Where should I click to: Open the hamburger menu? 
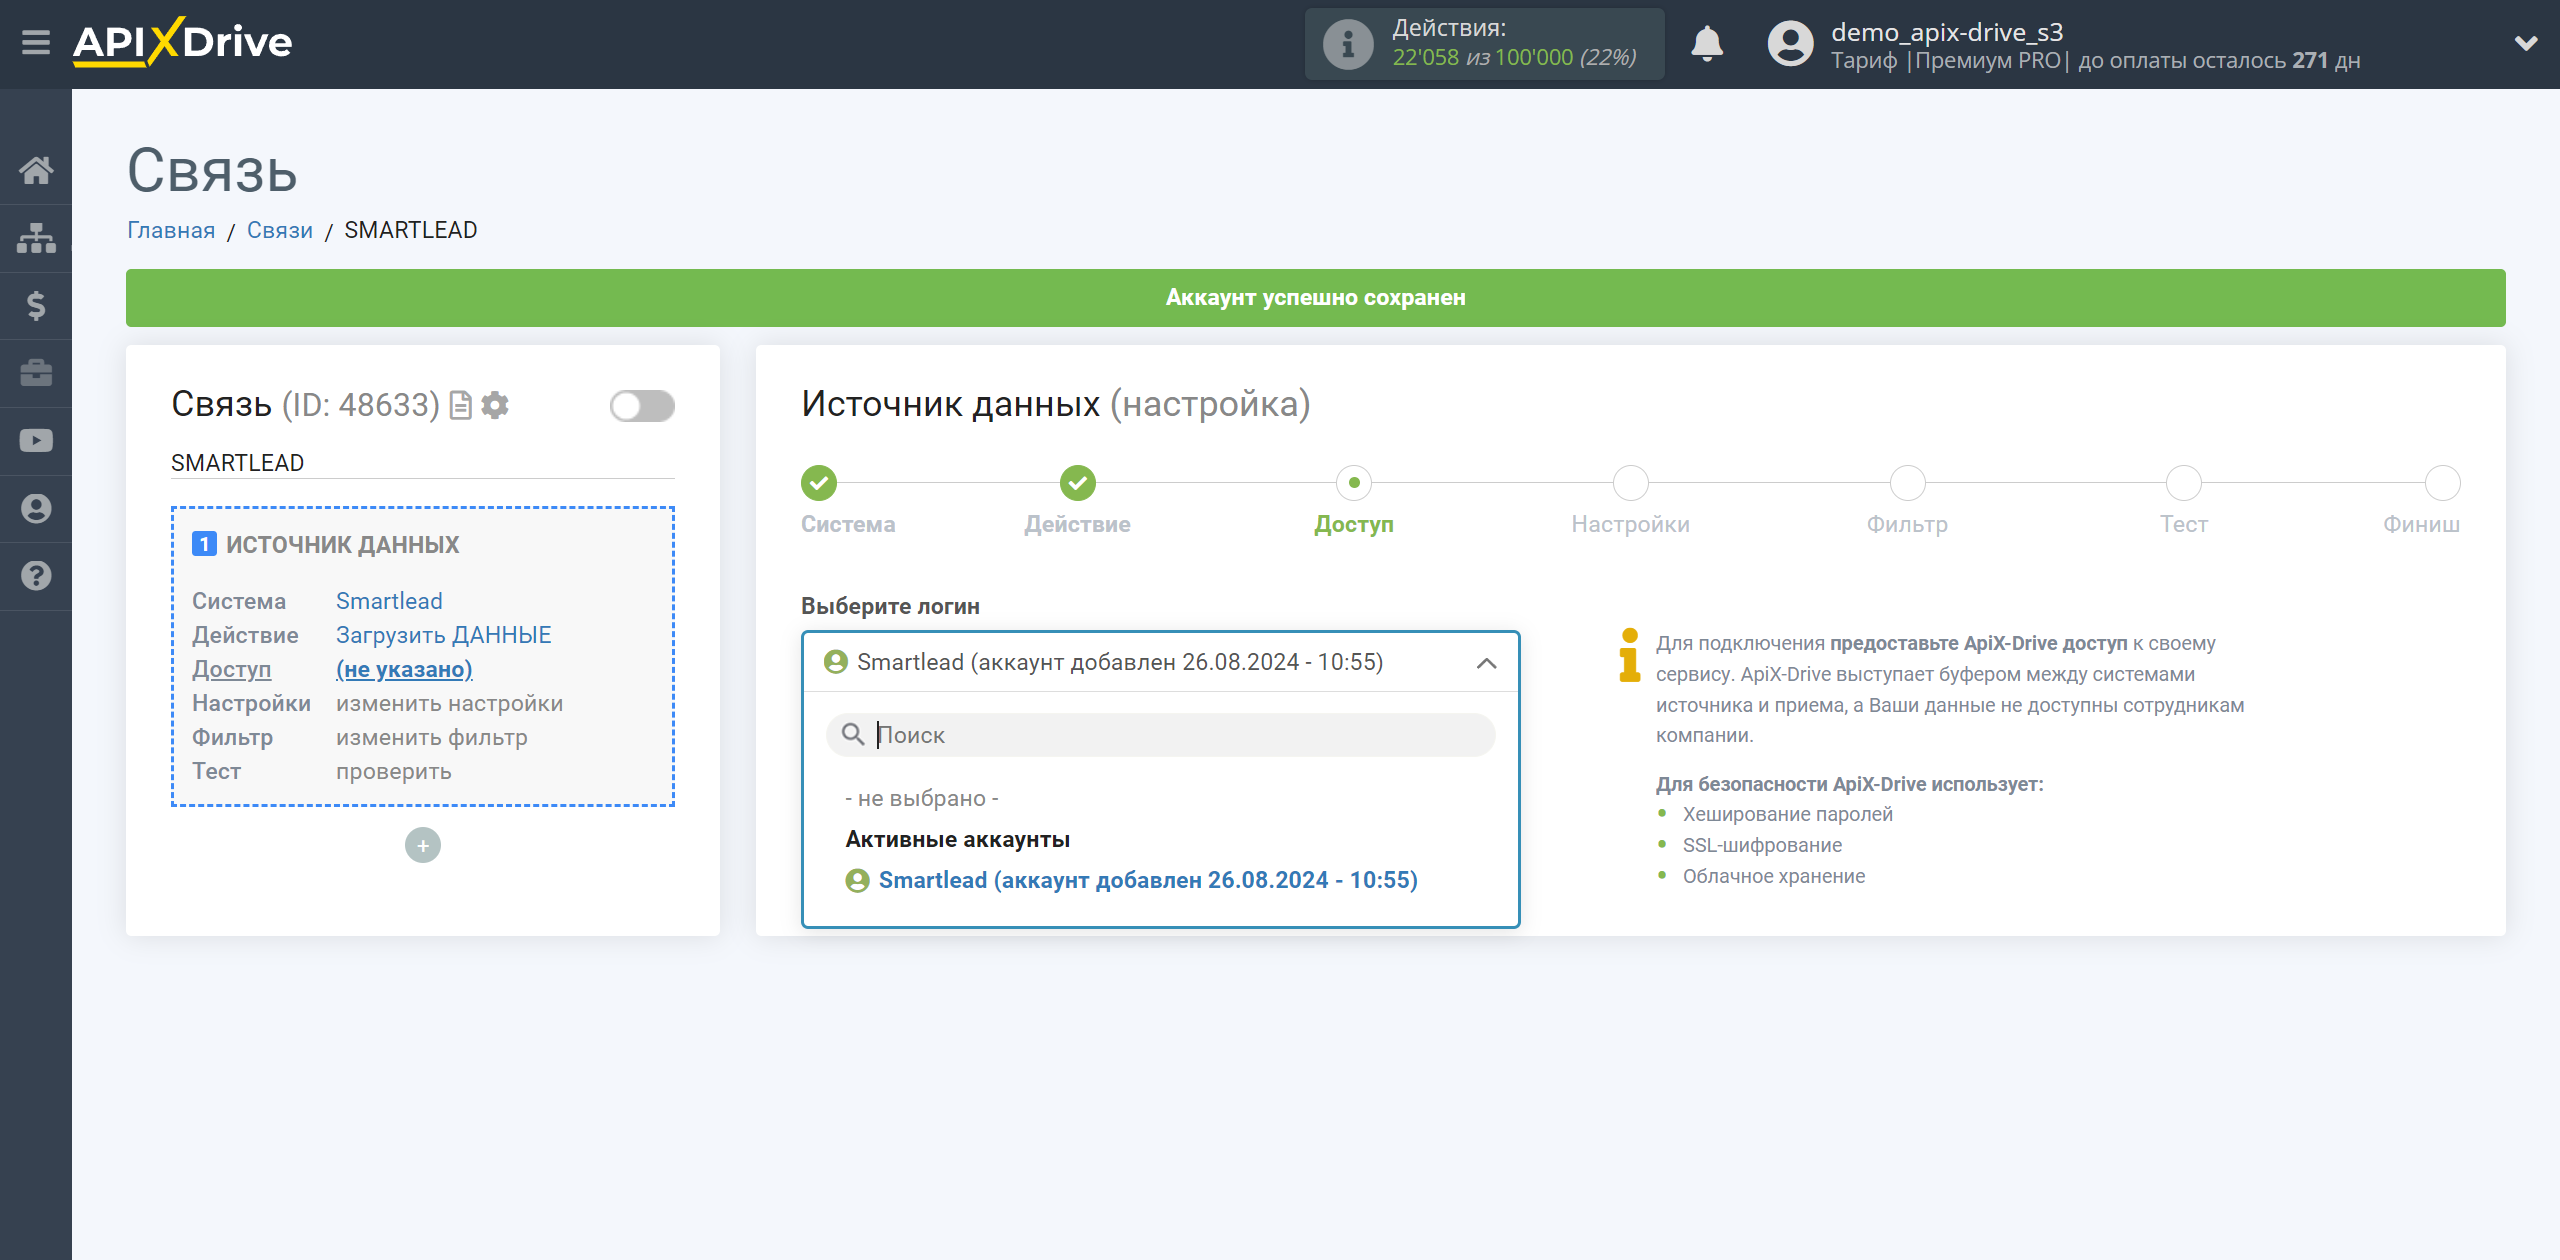[x=36, y=43]
